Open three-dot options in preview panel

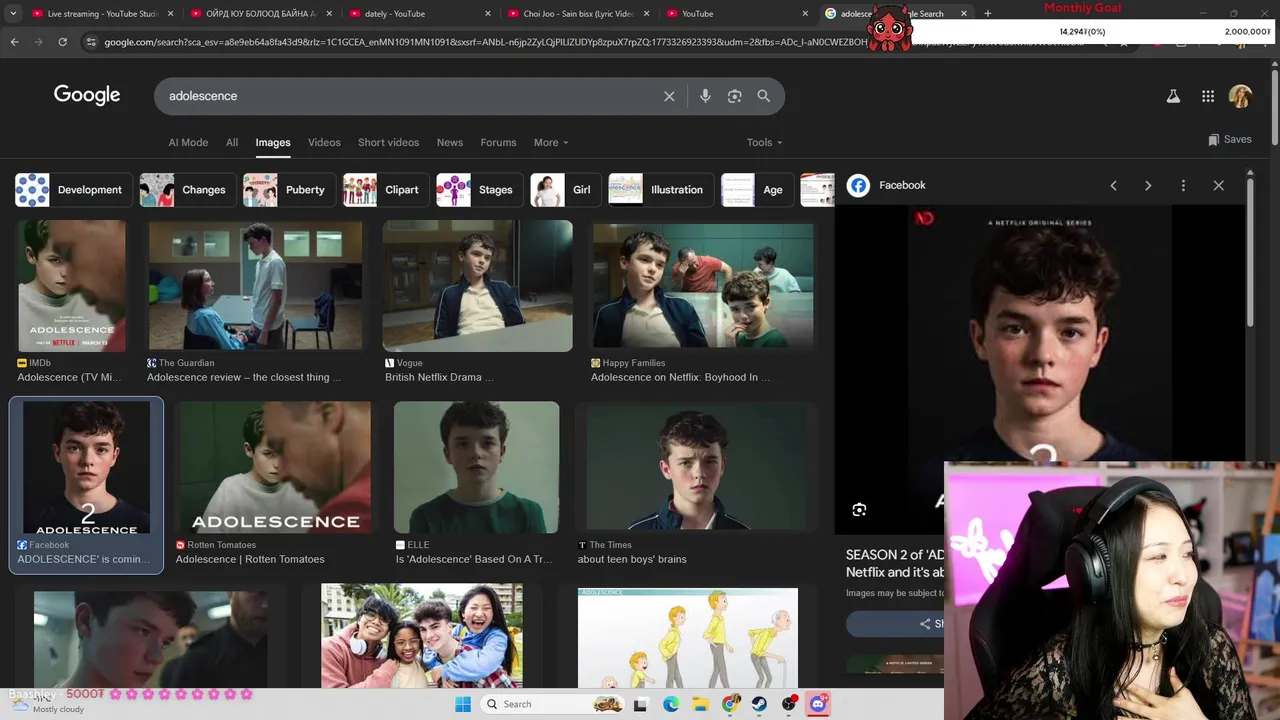1183,185
